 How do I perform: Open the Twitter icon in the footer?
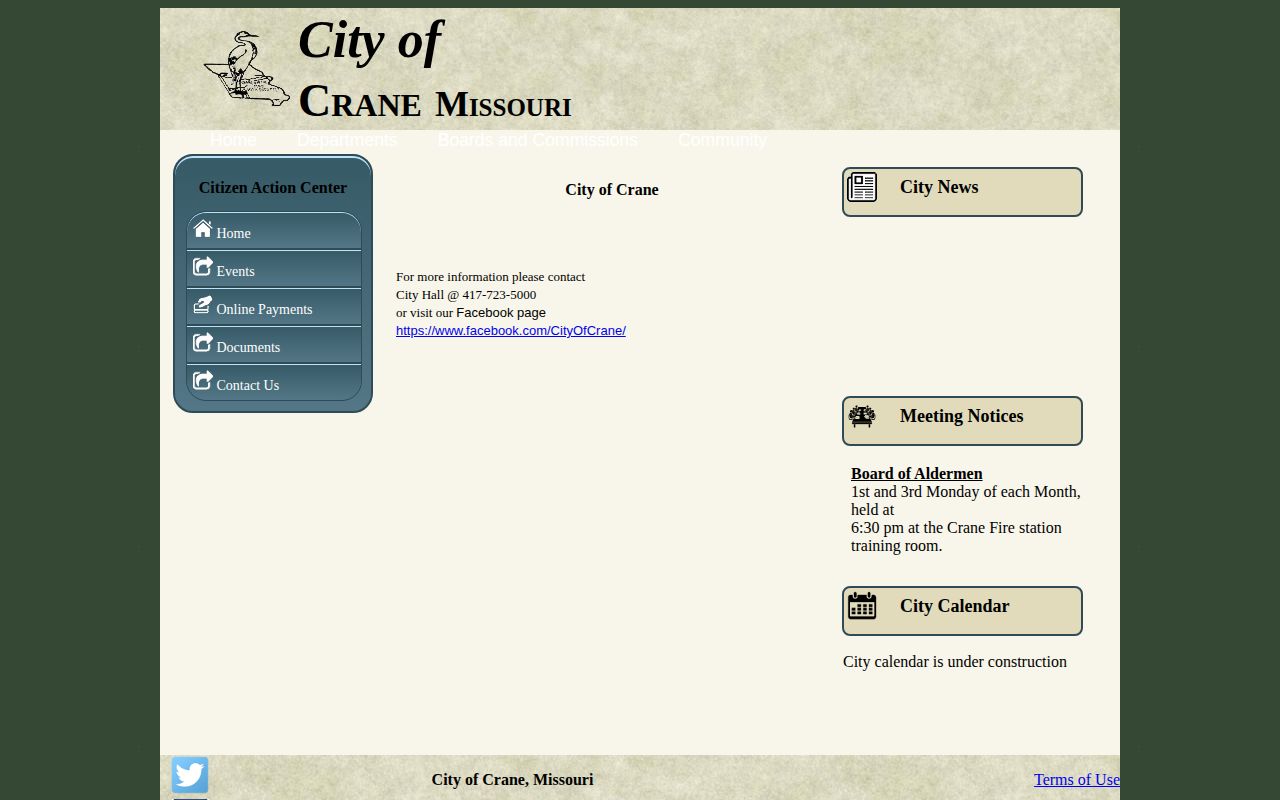coord(190,775)
